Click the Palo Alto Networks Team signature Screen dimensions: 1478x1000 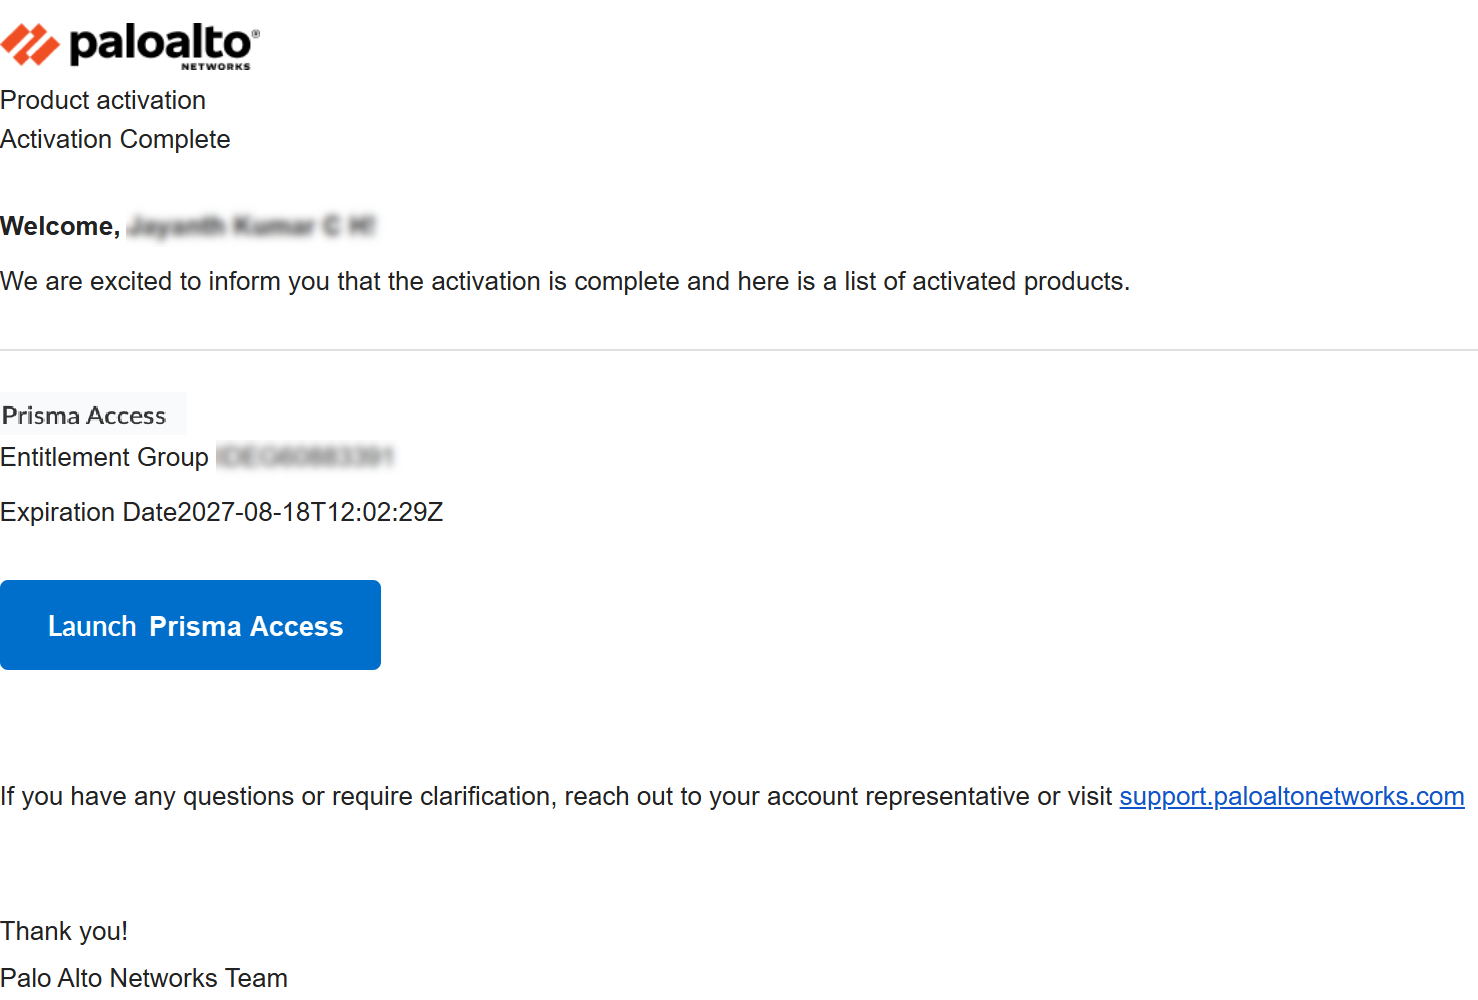click(144, 977)
